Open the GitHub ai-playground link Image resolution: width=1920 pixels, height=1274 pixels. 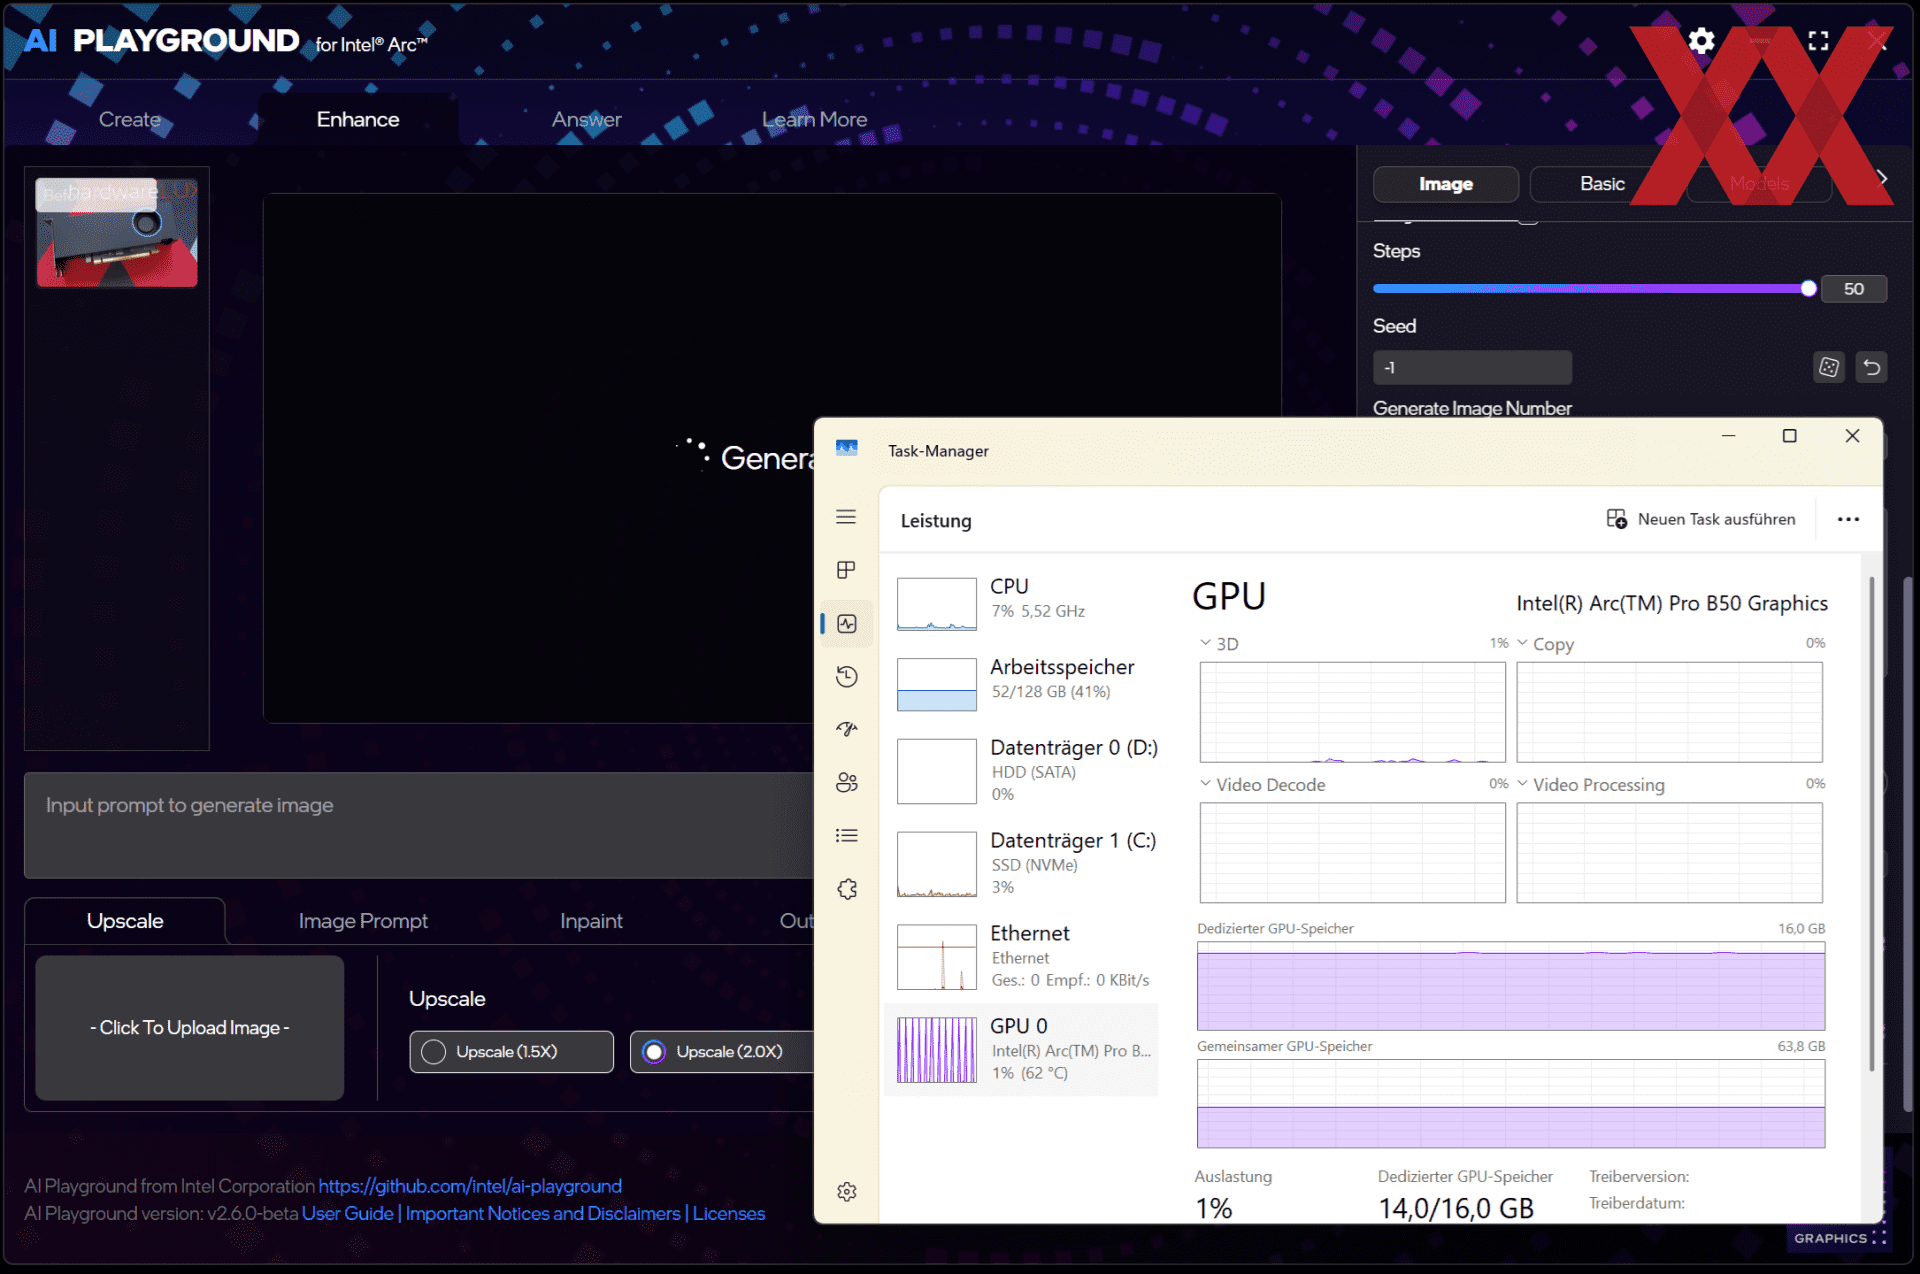tap(470, 1186)
